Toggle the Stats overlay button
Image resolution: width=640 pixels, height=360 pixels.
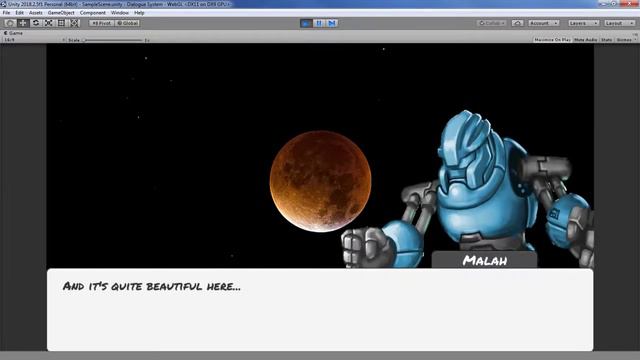[x=607, y=40]
